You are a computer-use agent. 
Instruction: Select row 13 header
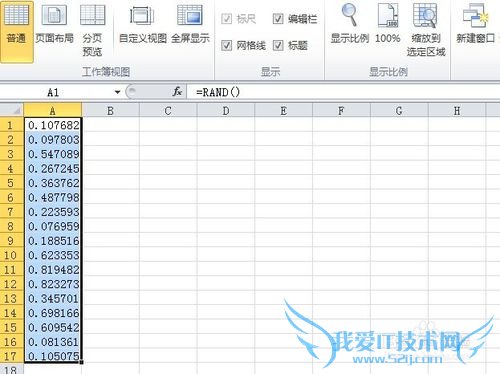tap(12, 298)
